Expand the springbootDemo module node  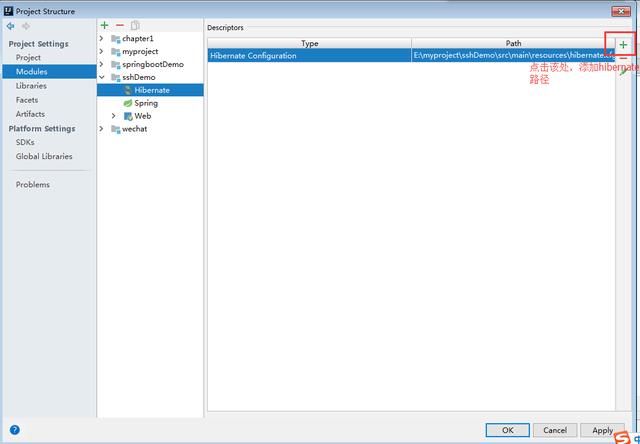click(x=102, y=64)
